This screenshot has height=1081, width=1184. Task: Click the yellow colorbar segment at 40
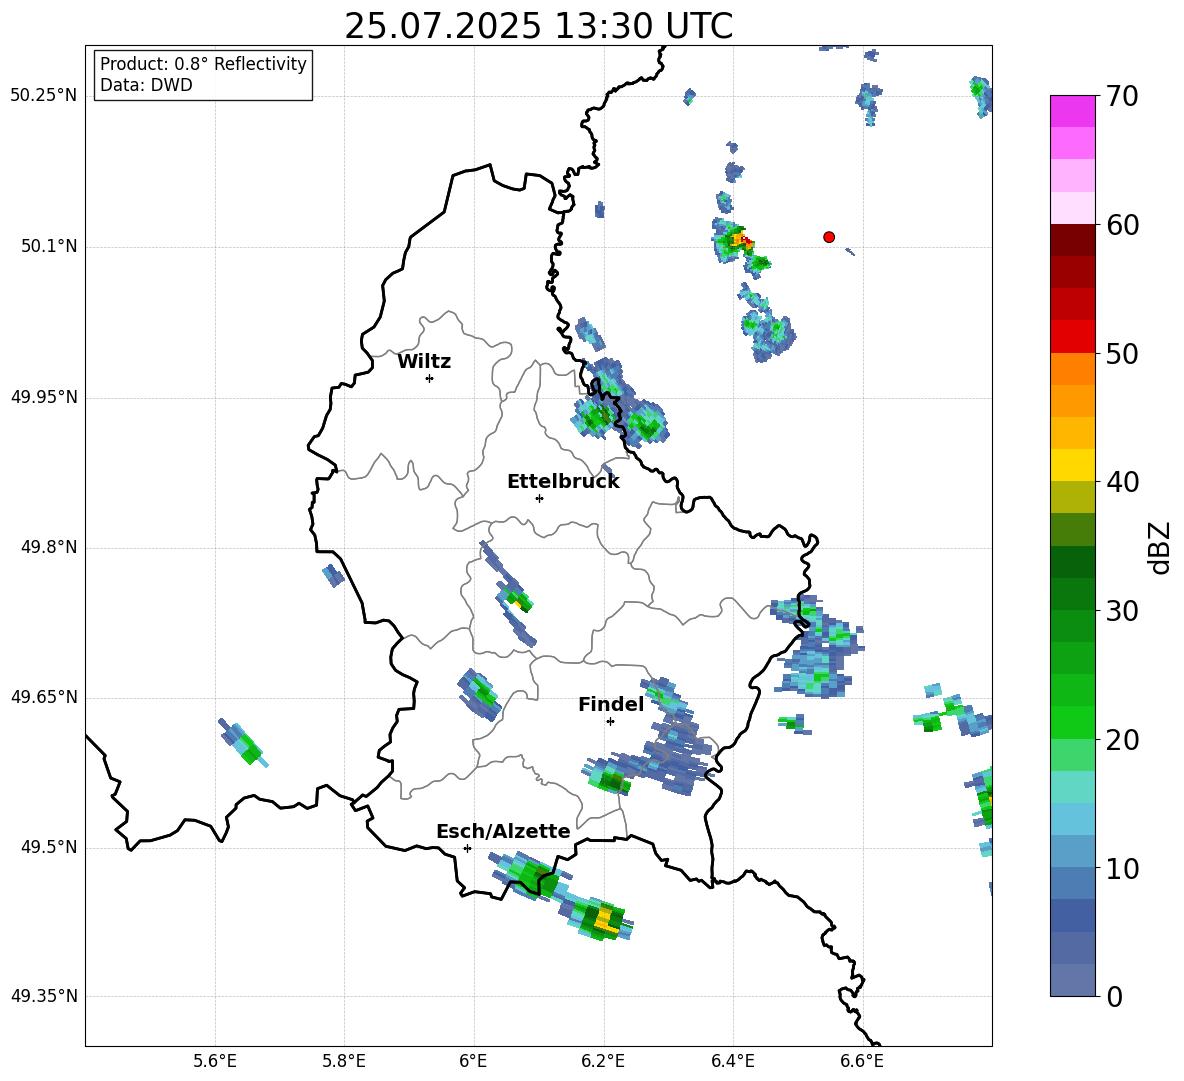pos(1072,464)
